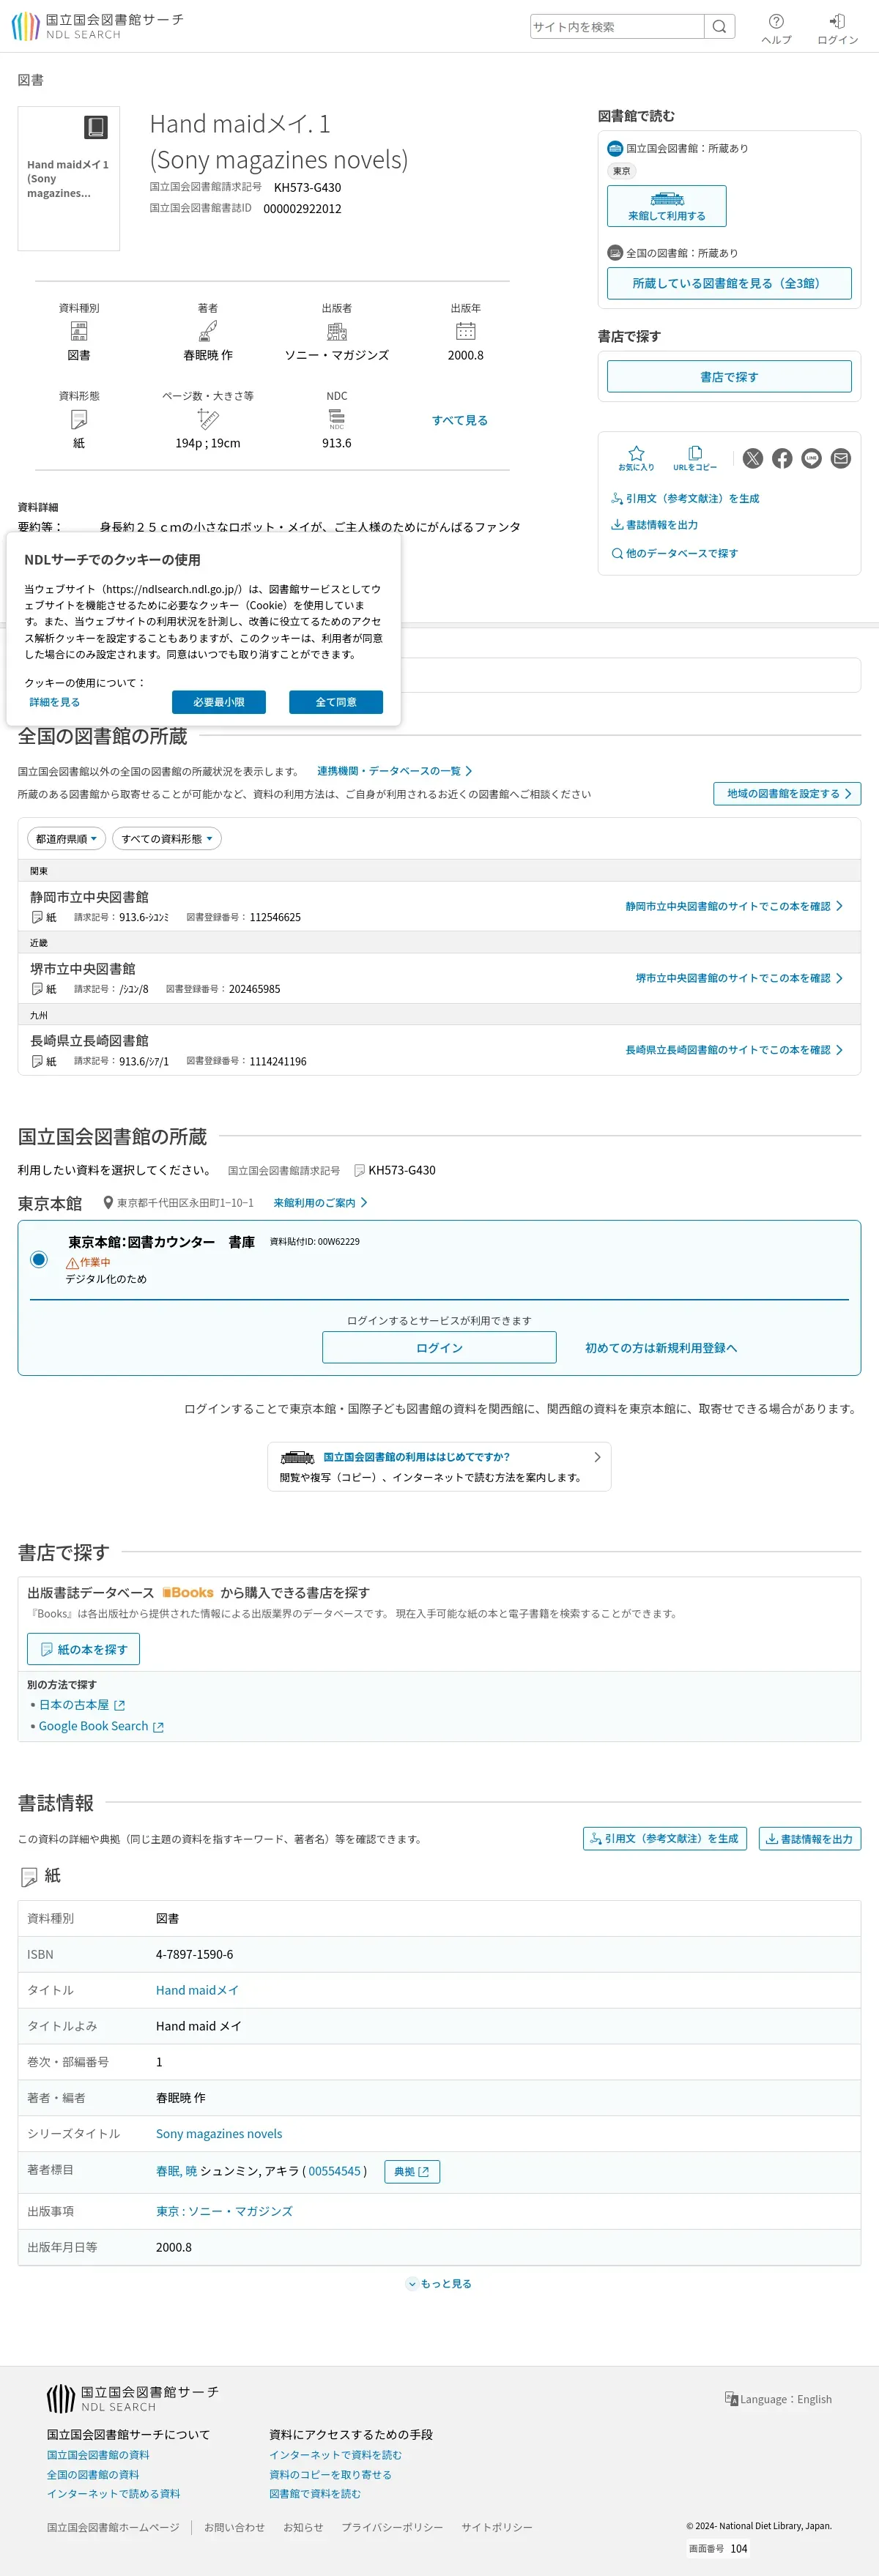This screenshot has height=2576, width=879.
Task: Open Sony magazines novels series link
Action: [219, 2133]
